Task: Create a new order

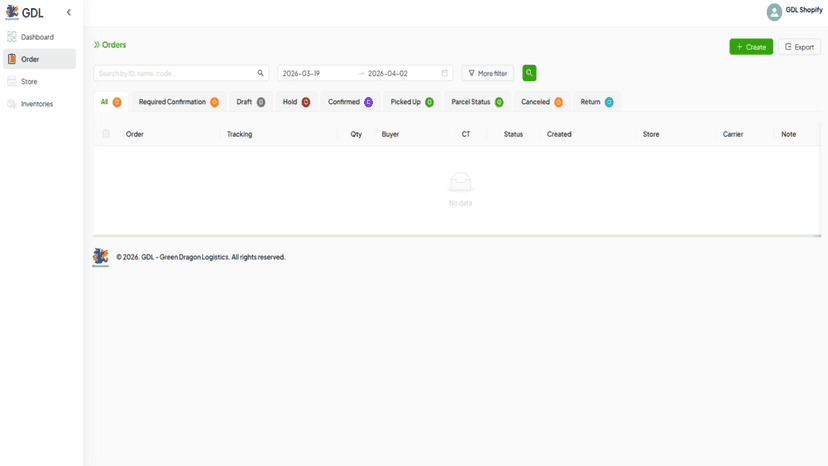Action: click(x=751, y=46)
